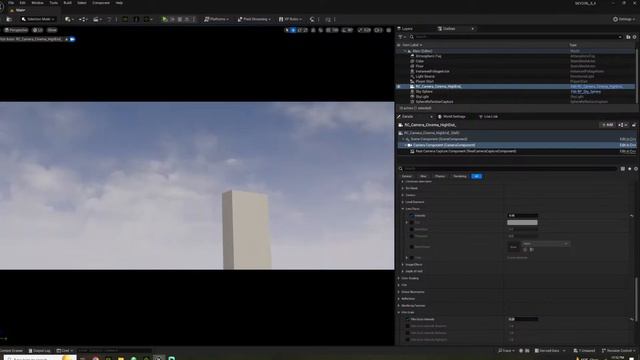640x360 pixels.
Task: Expand the Color Grading section
Action: (x=399, y=278)
